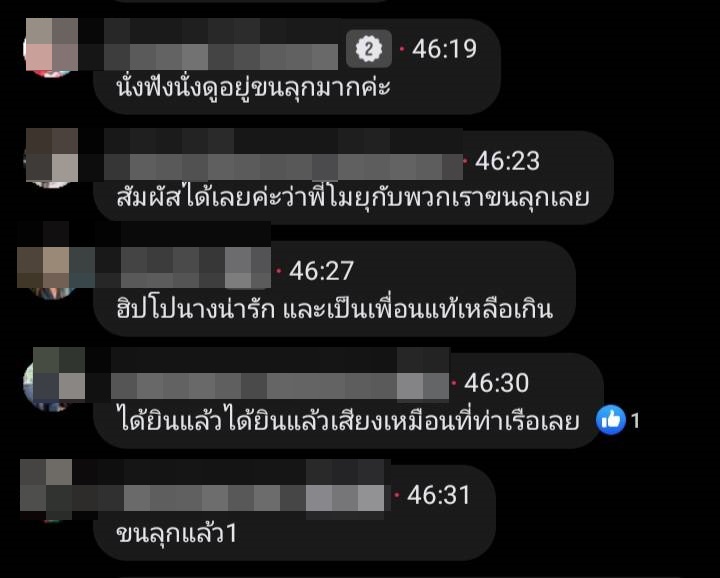View profile picture of 46:30 commenter

[x=51, y=381]
